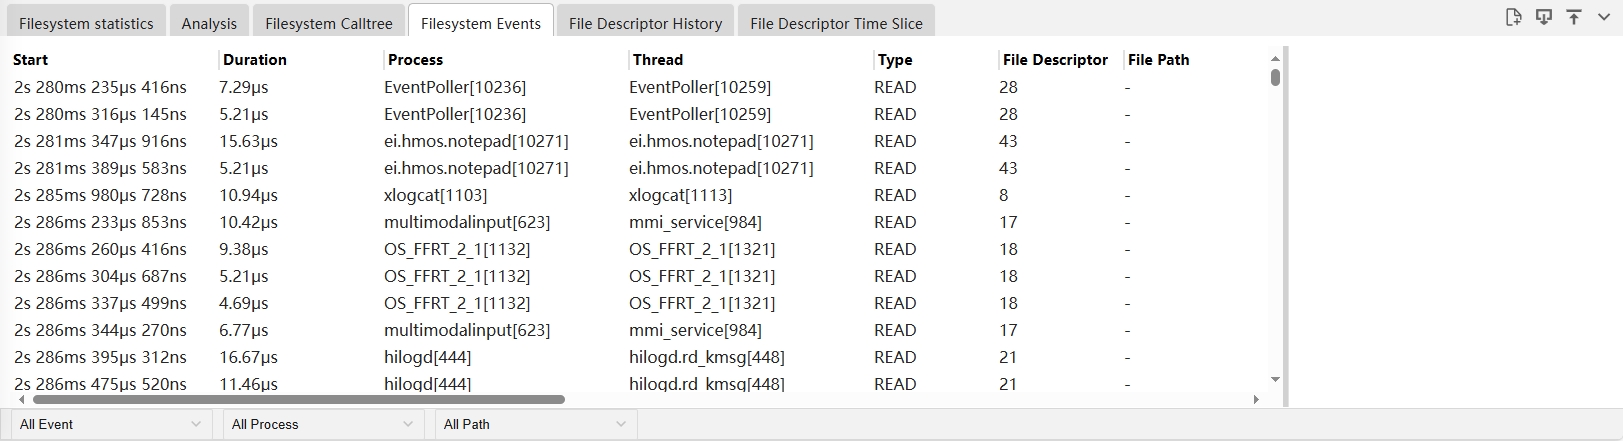Click the 4.69µs duration cell
This screenshot has height=441, width=1623.
pyautogui.click(x=244, y=303)
